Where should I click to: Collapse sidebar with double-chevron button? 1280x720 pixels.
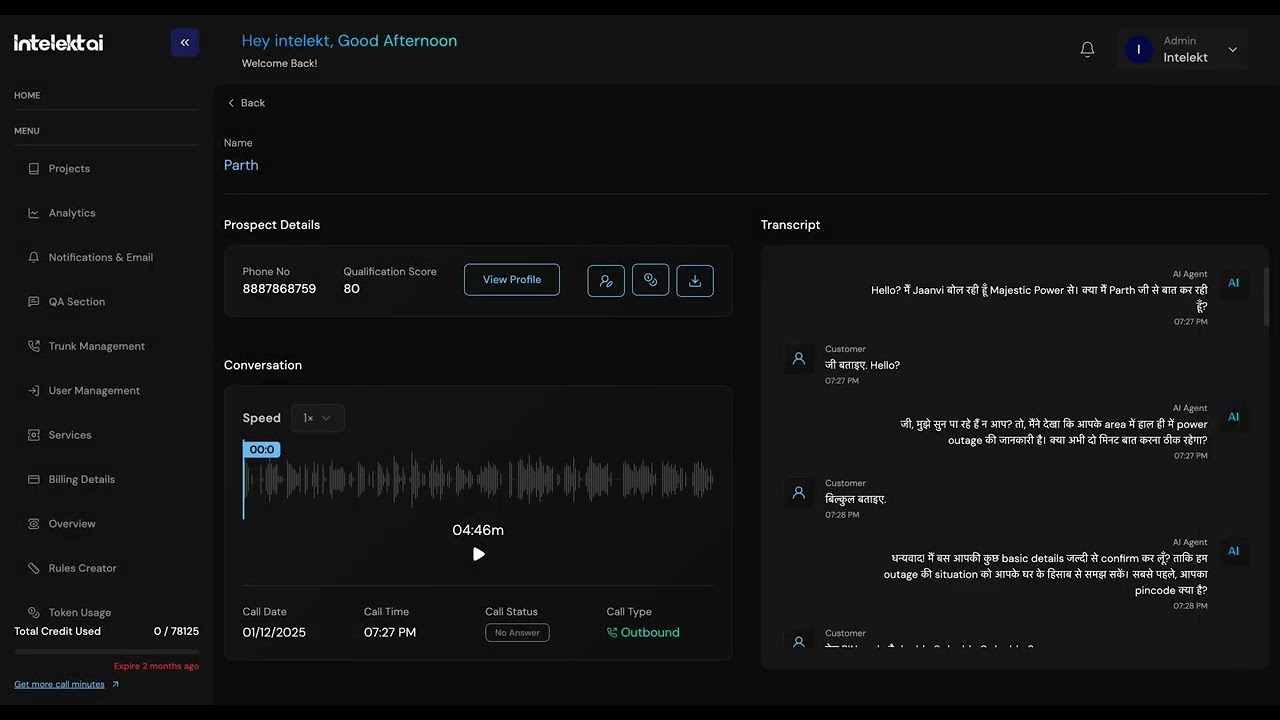click(x=185, y=43)
